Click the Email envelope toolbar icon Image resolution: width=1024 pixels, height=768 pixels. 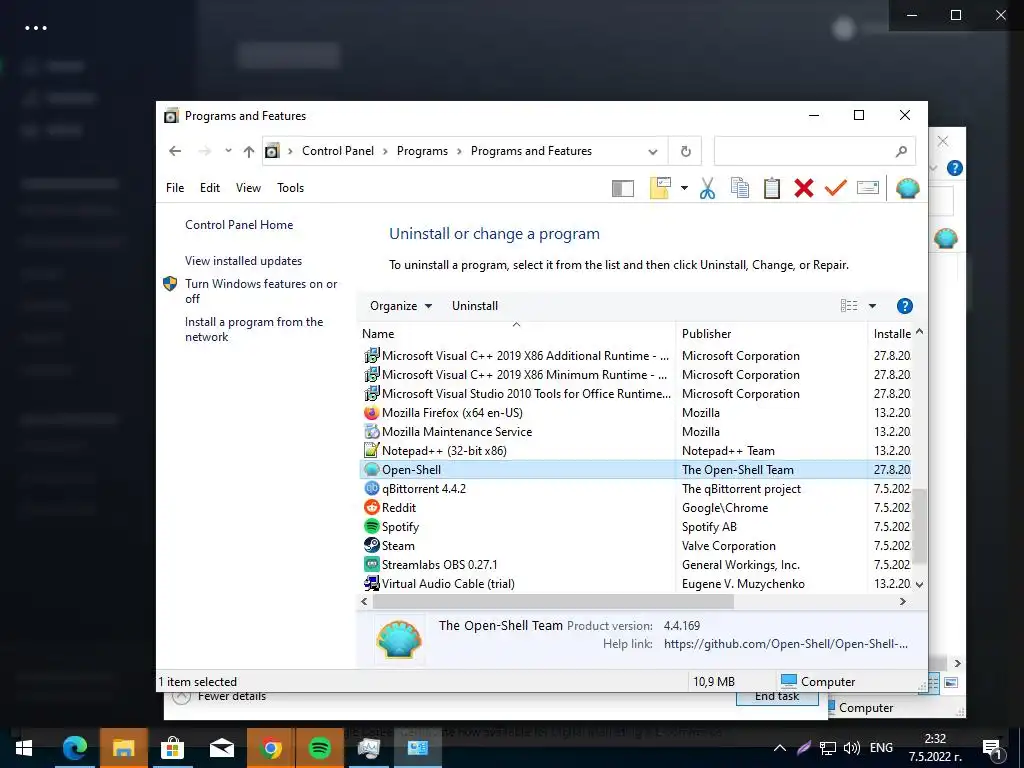867,188
